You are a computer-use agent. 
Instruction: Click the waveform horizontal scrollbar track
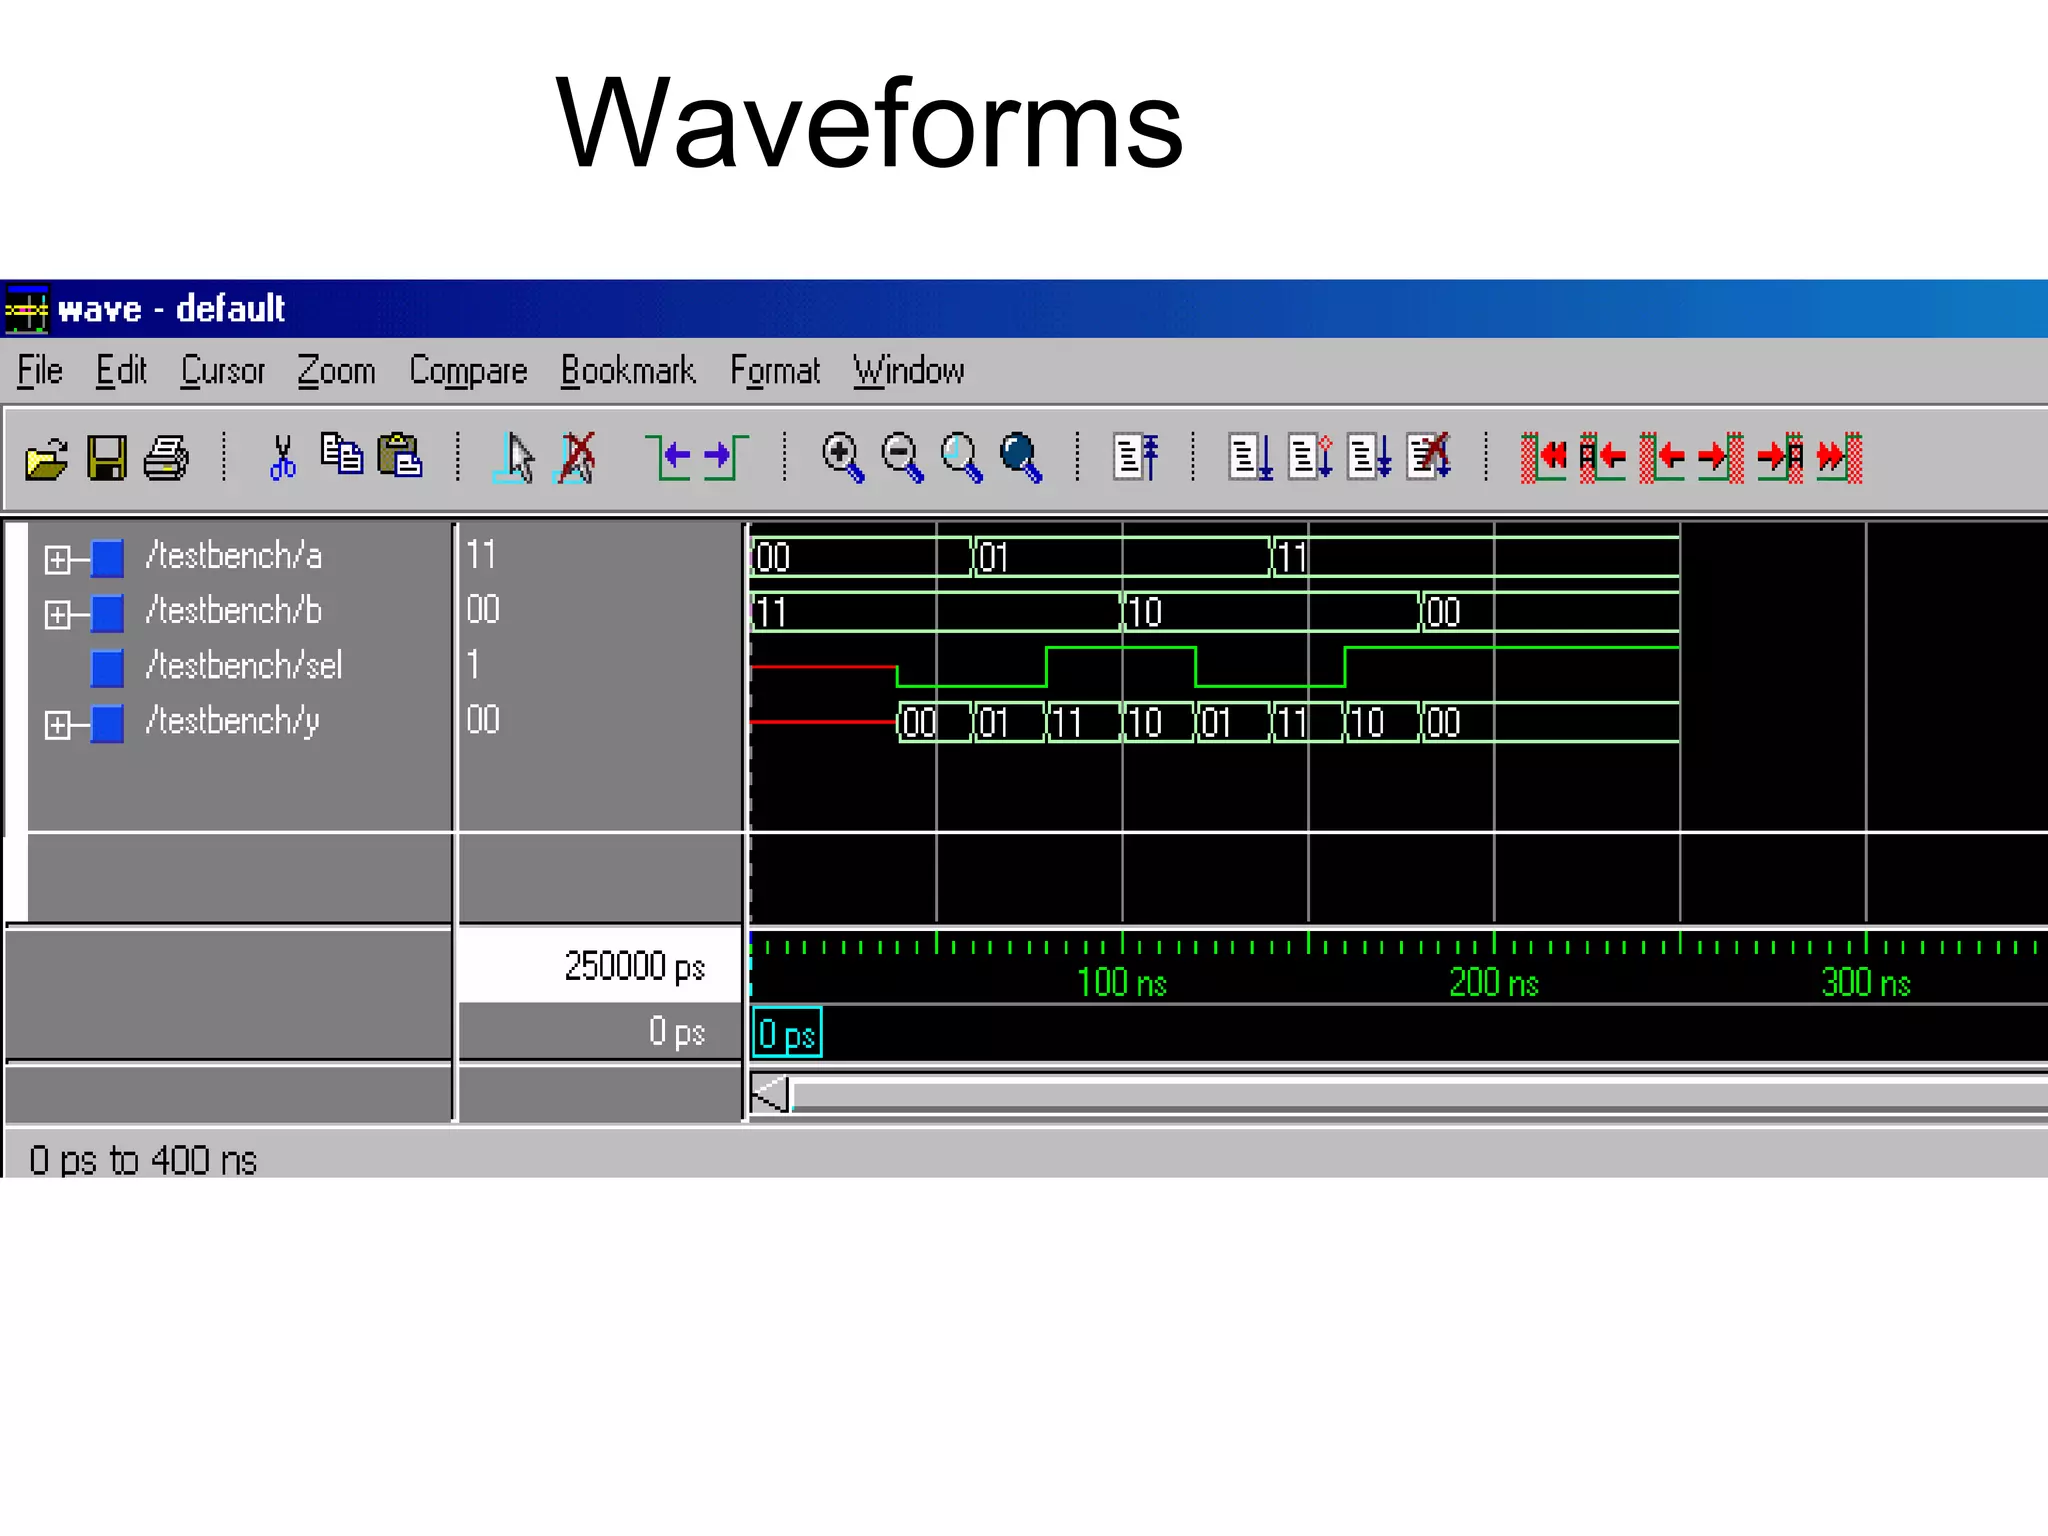click(1419, 1095)
